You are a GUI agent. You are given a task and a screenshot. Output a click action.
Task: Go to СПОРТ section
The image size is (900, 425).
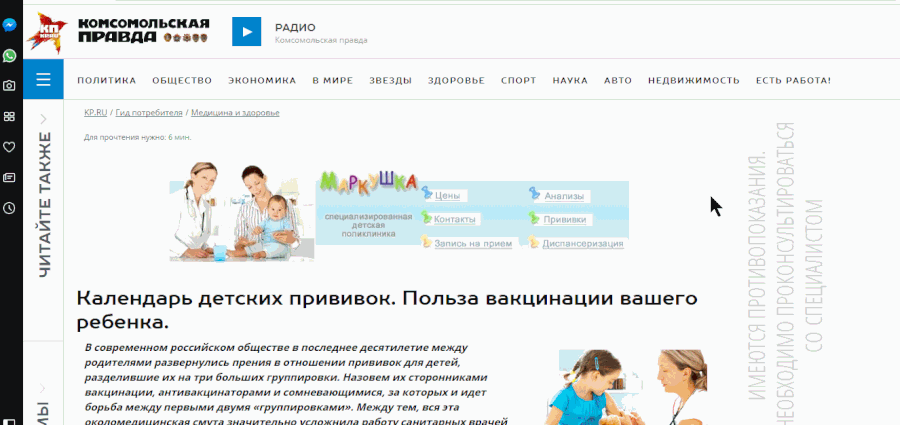[x=518, y=80]
